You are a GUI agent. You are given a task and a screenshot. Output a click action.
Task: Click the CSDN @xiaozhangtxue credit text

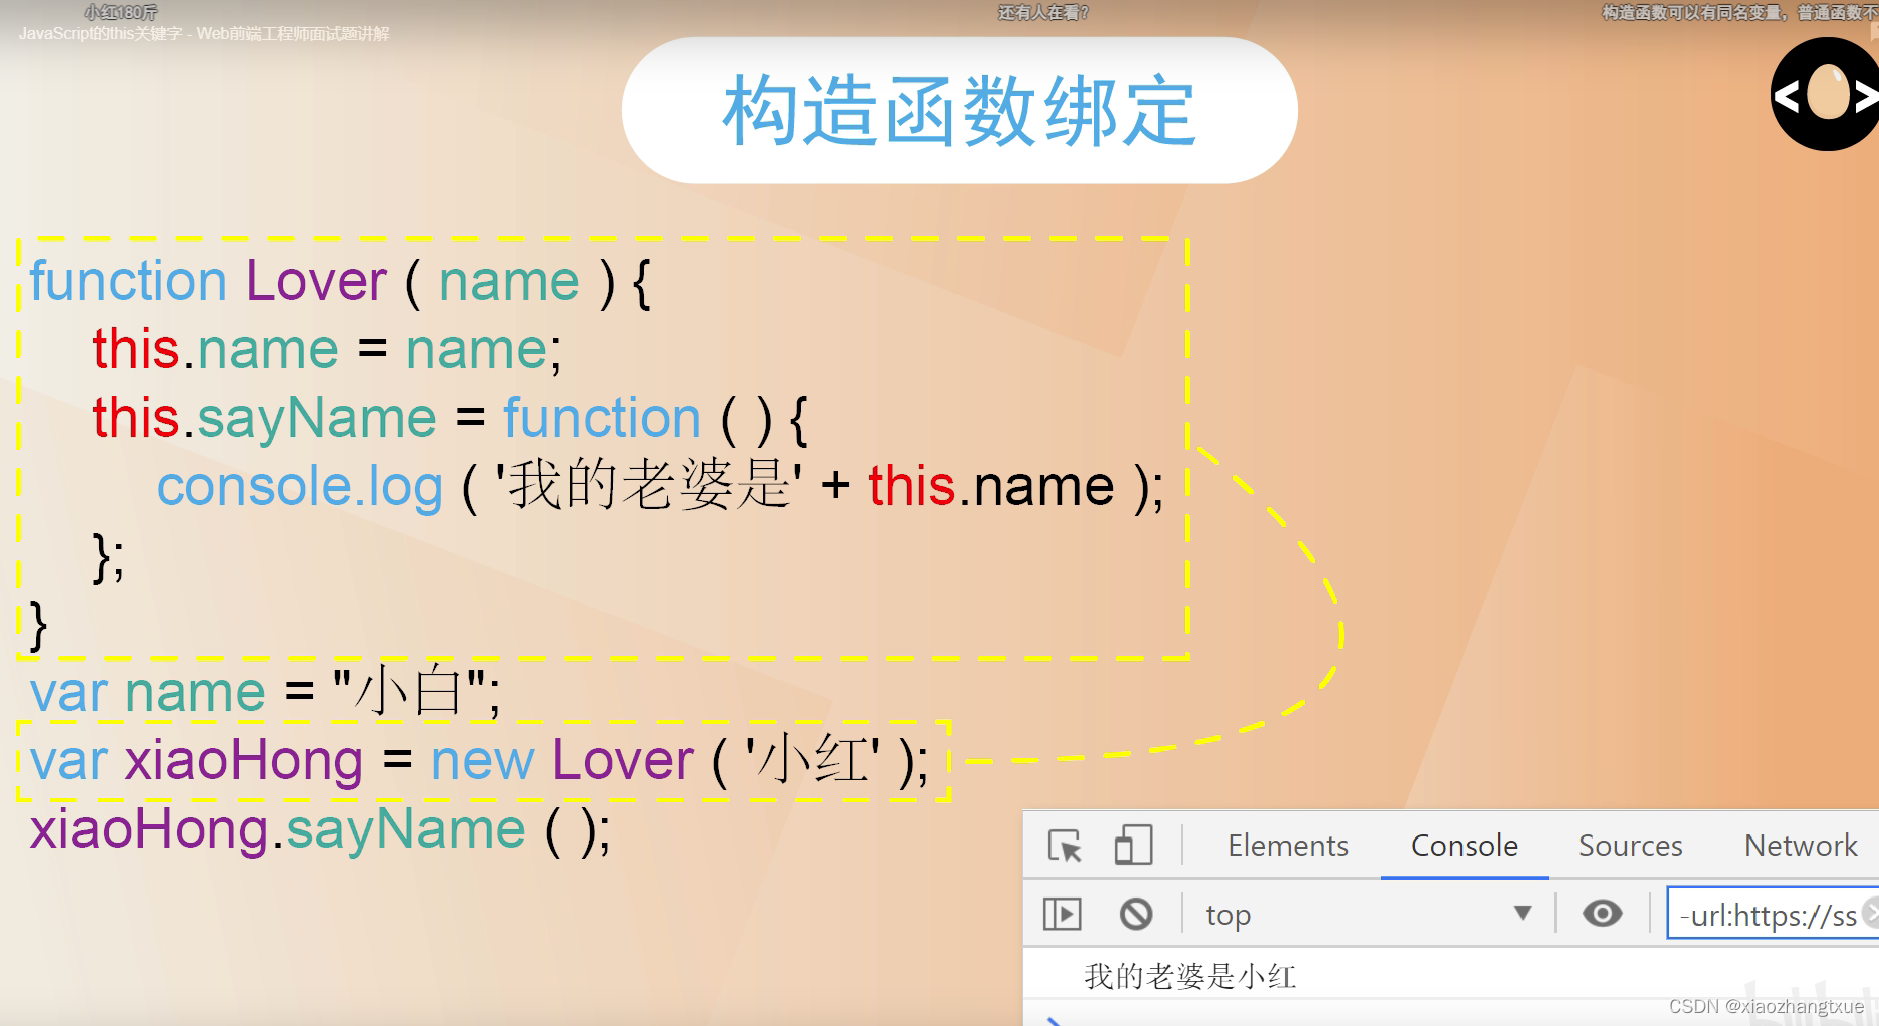1766,1006
